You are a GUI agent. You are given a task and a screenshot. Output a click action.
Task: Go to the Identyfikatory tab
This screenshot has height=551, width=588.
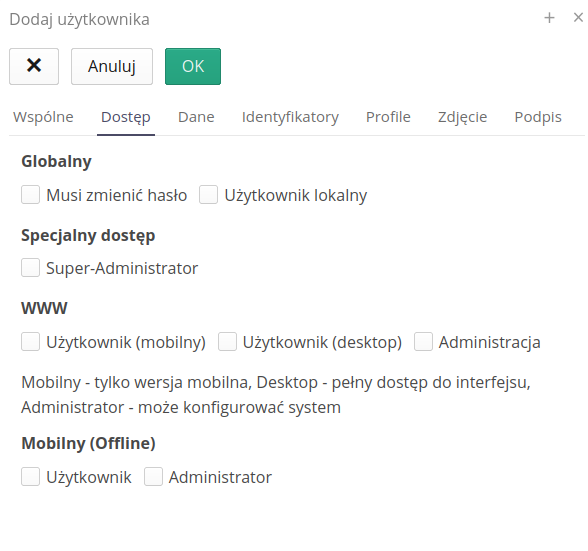[290, 117]
